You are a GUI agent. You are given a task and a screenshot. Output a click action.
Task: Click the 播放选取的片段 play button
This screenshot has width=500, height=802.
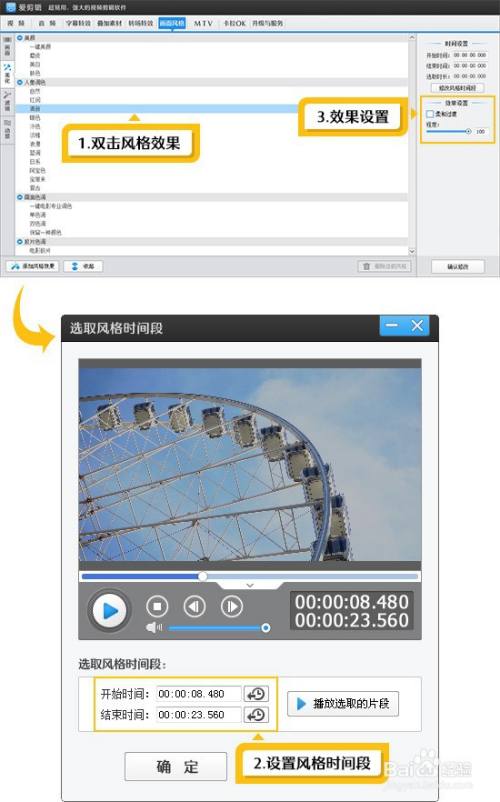[x=343, y=704]
